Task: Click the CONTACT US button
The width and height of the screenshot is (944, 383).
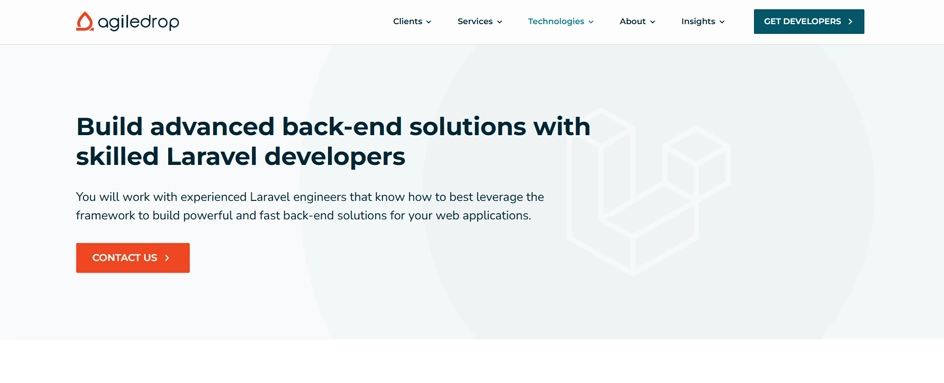Action: pos(132,258)
